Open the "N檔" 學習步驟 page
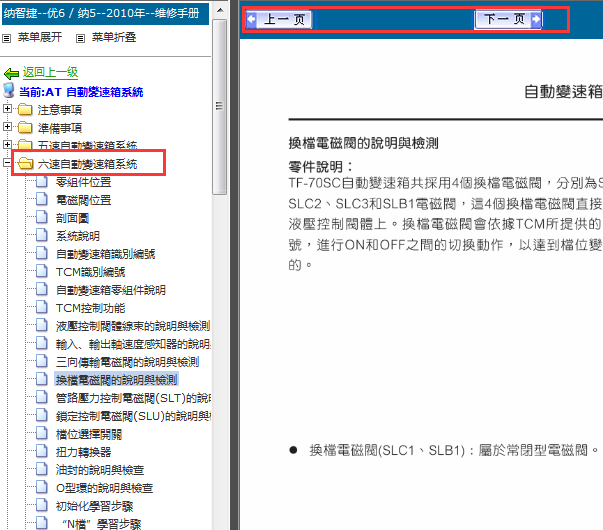603x530 pixels. pos(102,524)
